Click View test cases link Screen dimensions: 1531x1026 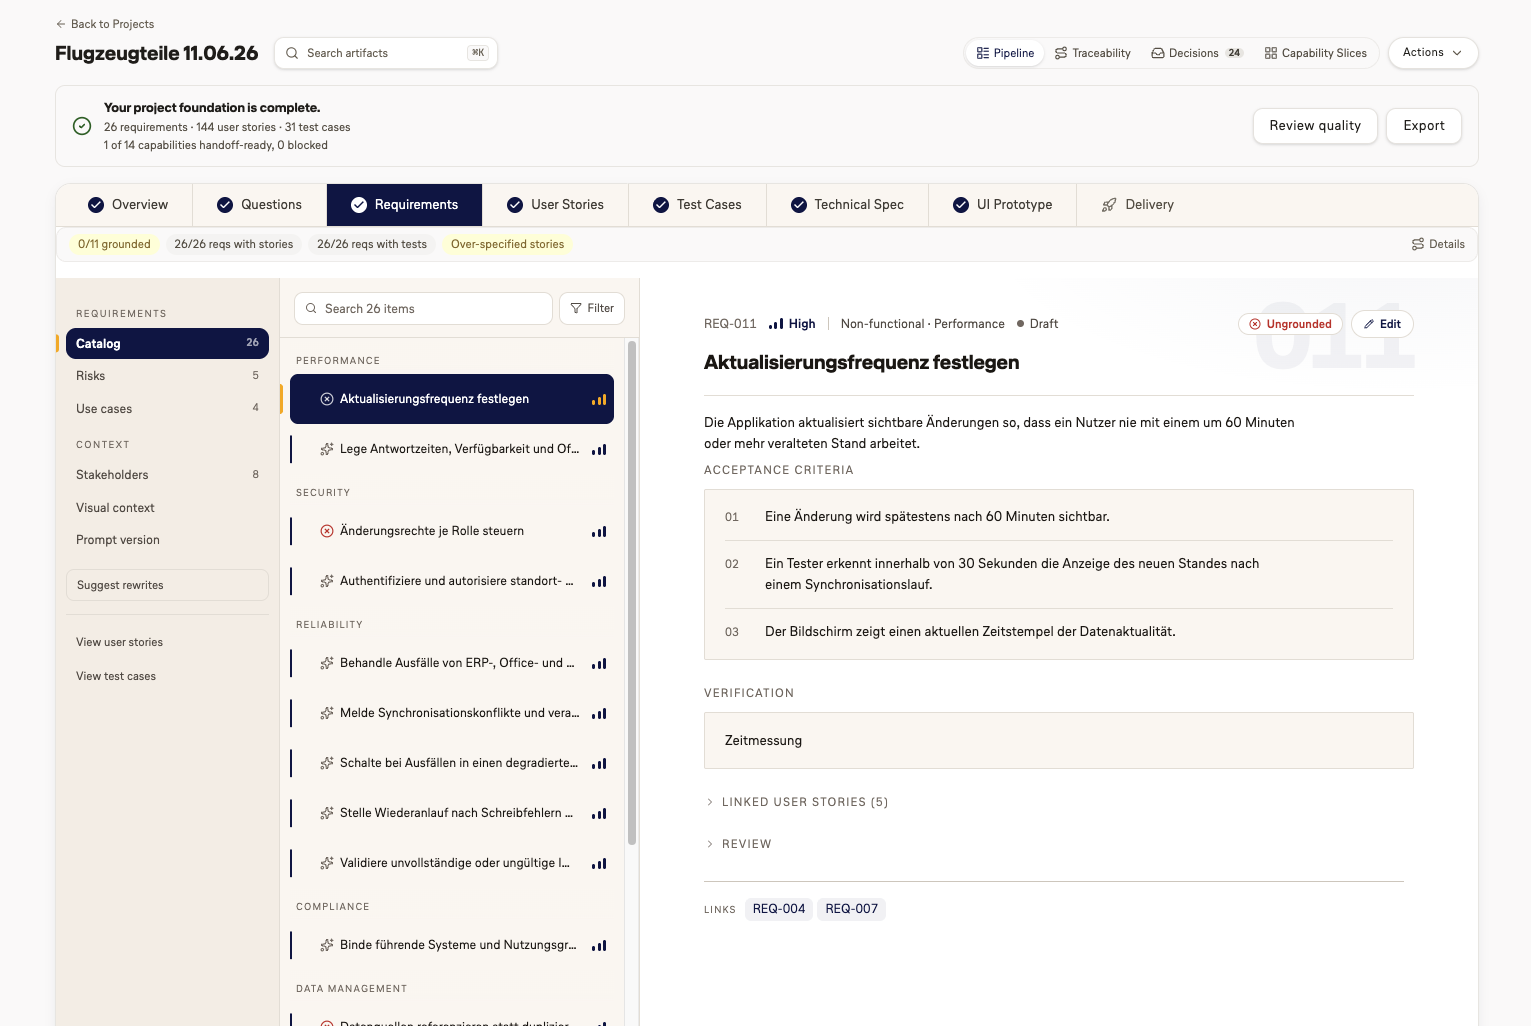pos(116,676)
